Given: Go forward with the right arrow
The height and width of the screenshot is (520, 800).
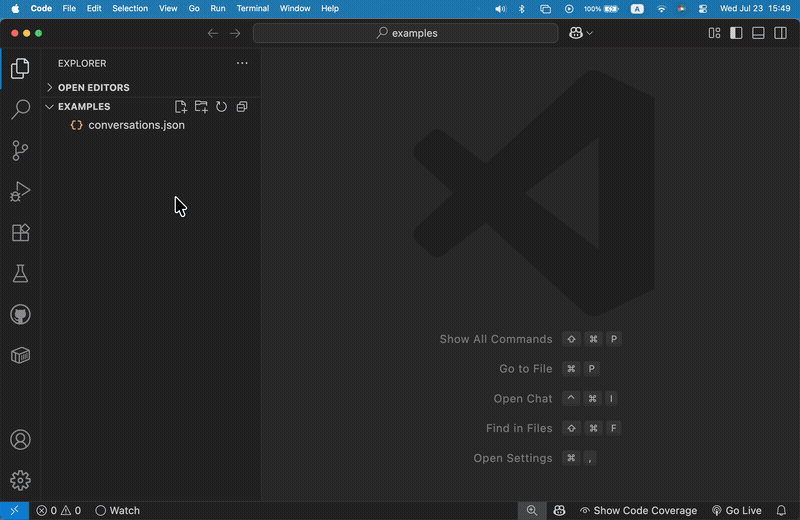Looking at the screenshot, I should (235, 33).
